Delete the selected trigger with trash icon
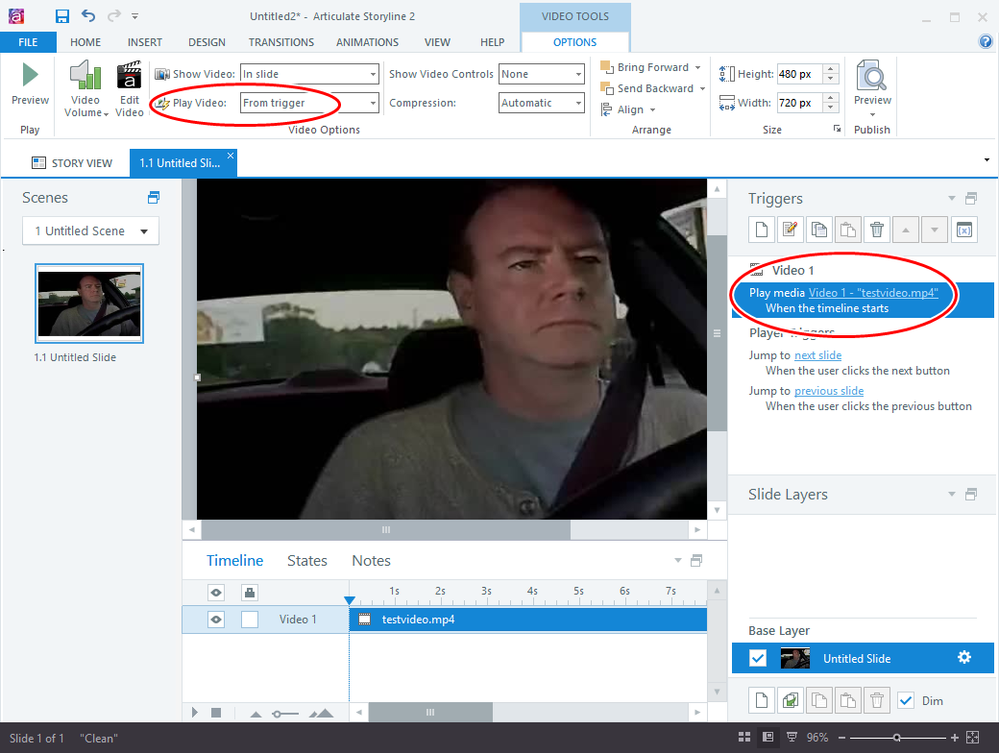 [x=876, y=230]
